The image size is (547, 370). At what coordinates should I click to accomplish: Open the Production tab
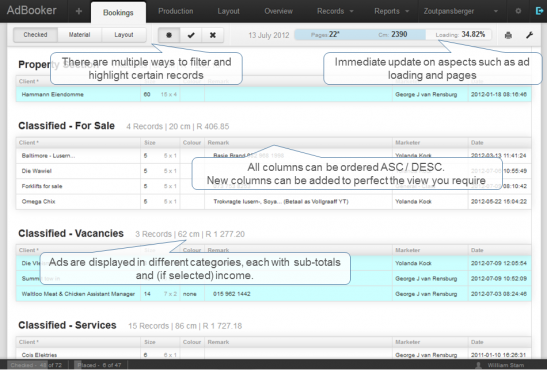[x=175, y=11]
